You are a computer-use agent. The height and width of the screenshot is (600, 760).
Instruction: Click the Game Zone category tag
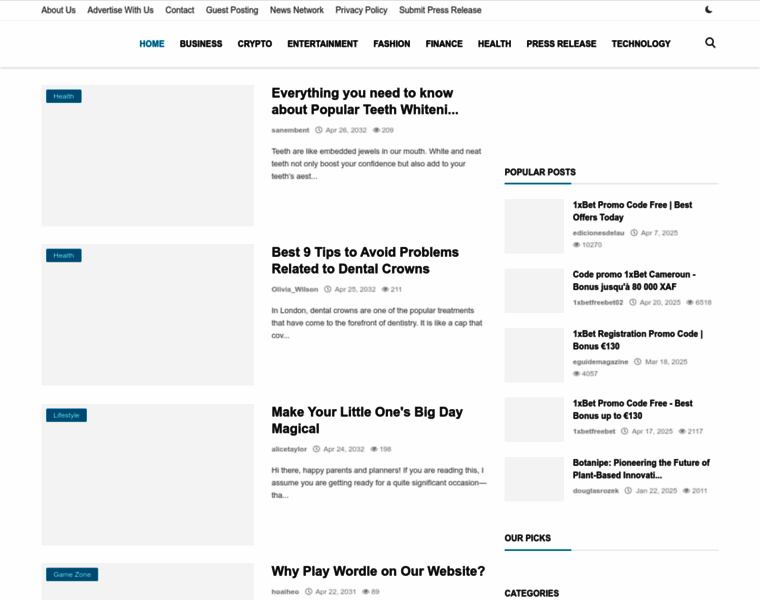(x=72, y=574)
